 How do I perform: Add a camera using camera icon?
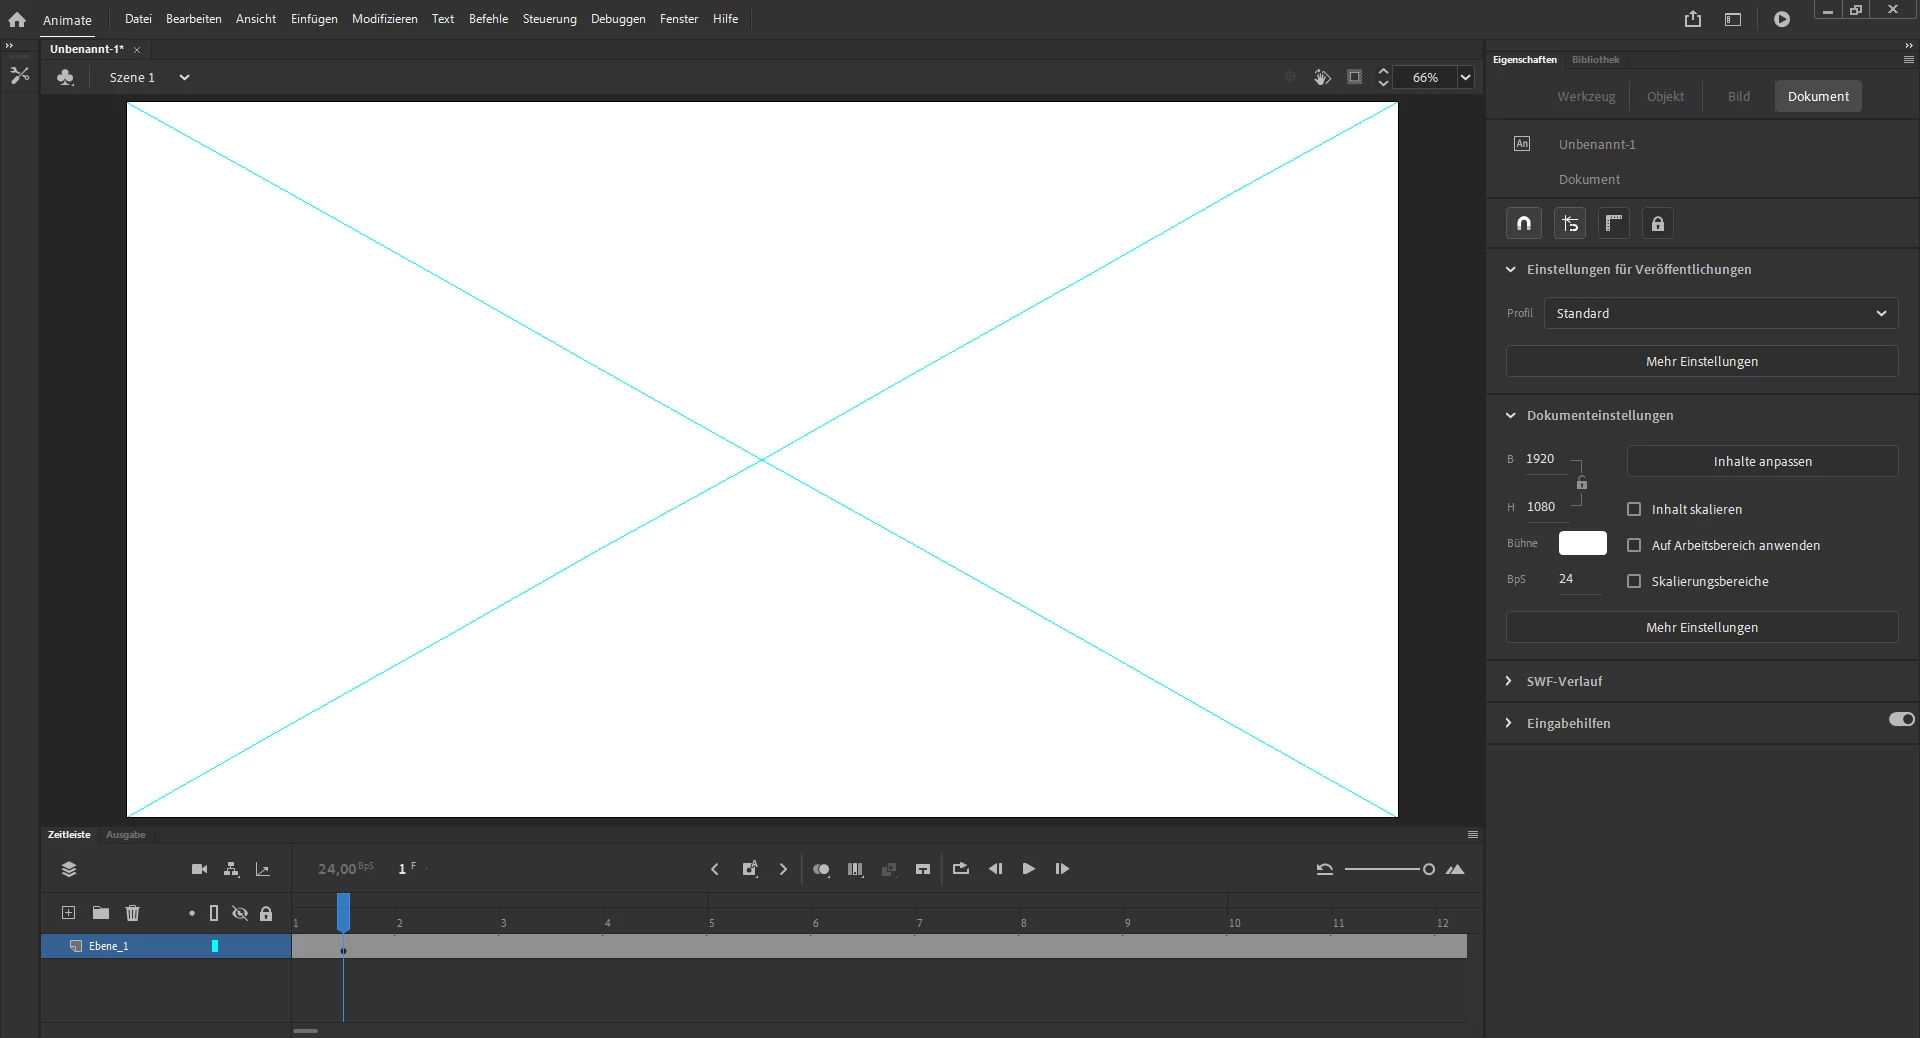pos(199,869)
